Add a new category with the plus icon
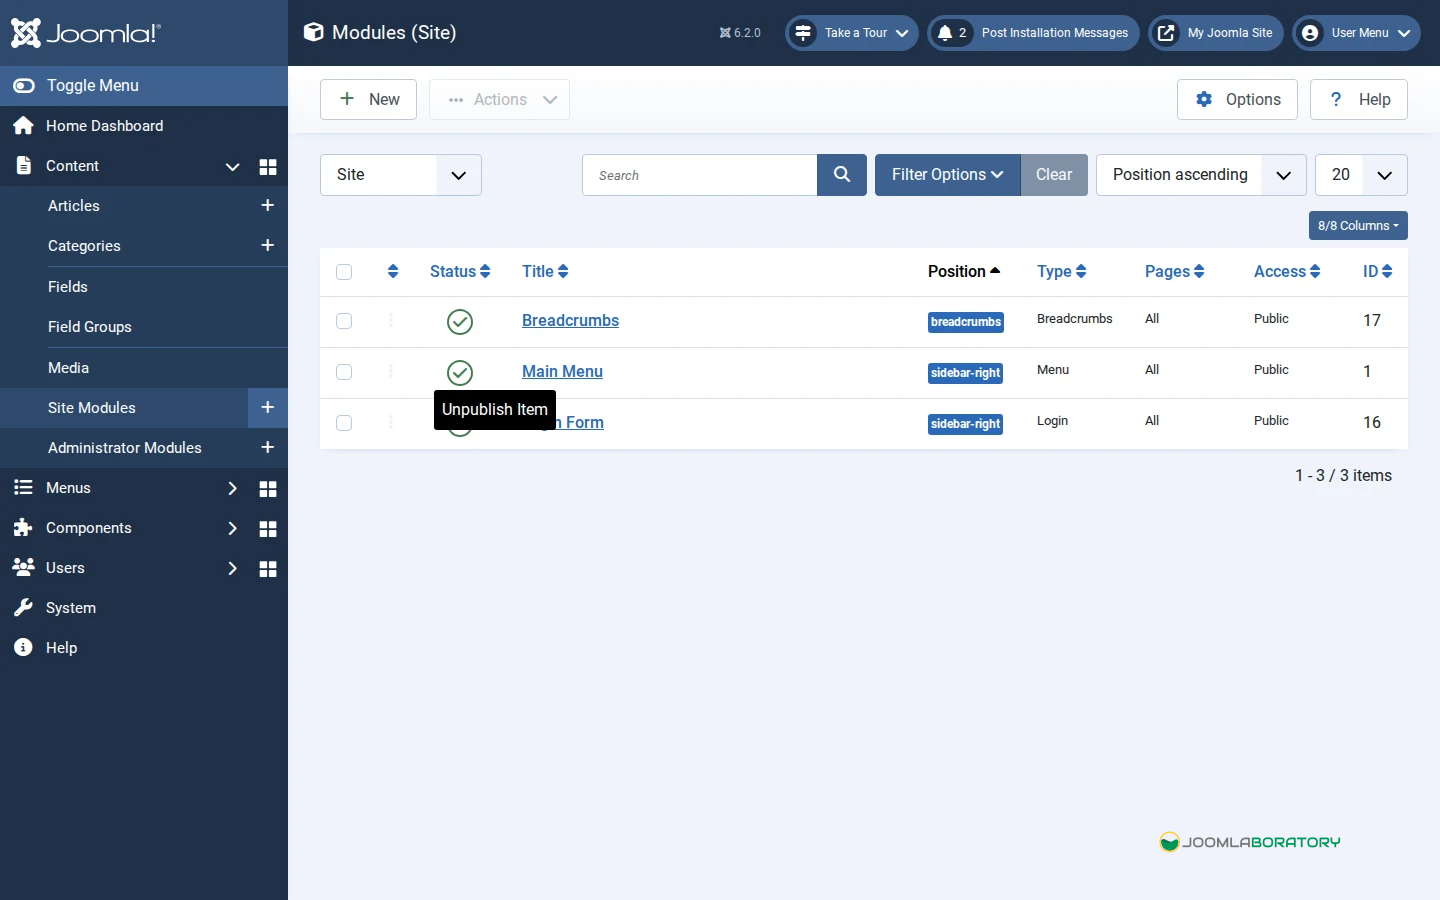 [267, 245]
